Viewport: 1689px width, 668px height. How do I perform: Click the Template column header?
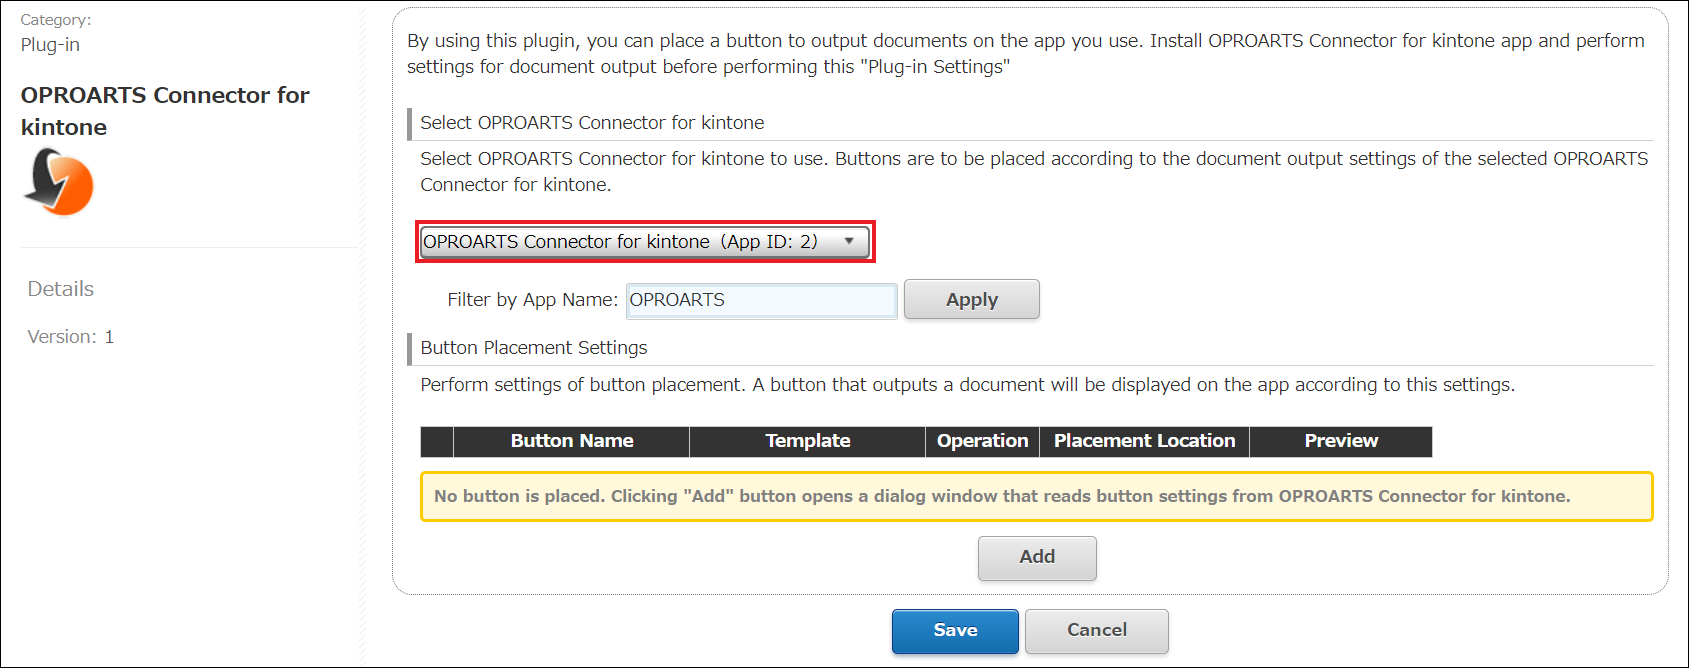point(807,441)
